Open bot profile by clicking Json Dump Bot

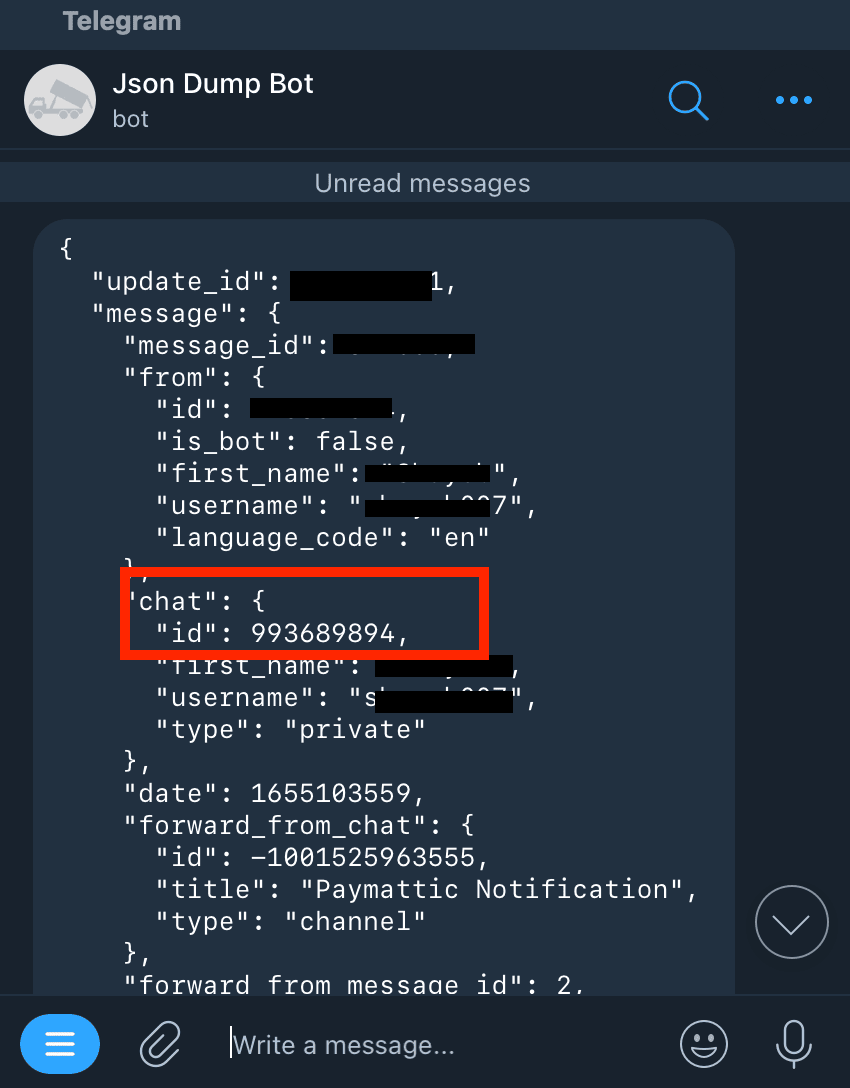[x=212, y=84]
